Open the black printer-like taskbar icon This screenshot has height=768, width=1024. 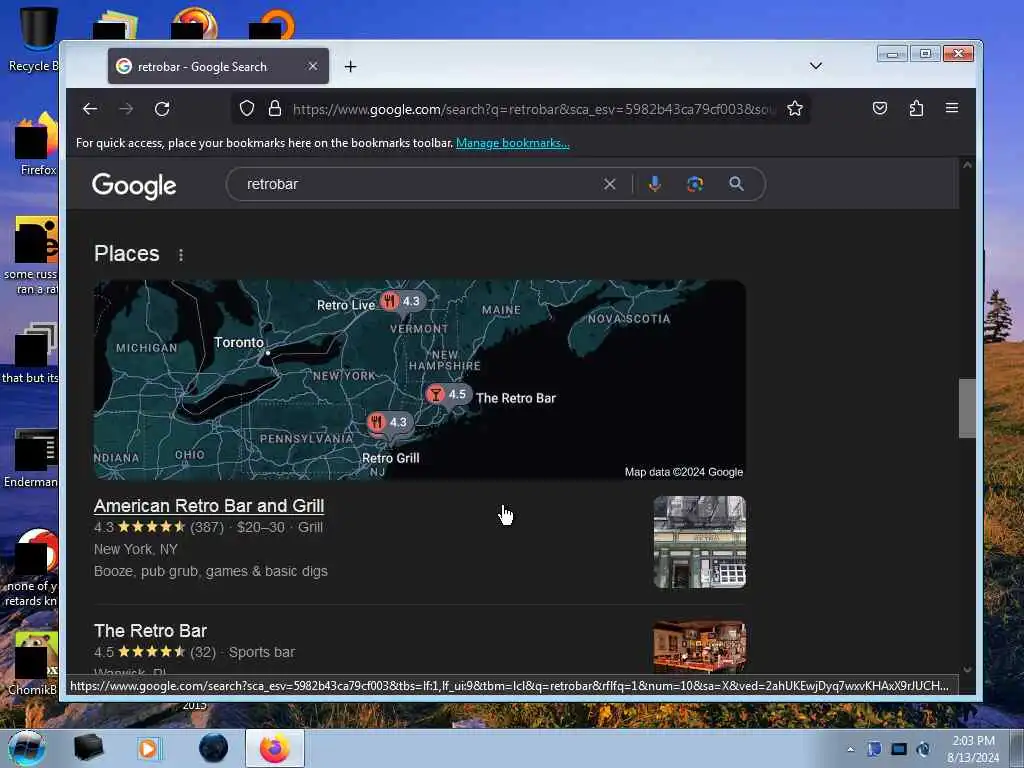tap(88, 748)
